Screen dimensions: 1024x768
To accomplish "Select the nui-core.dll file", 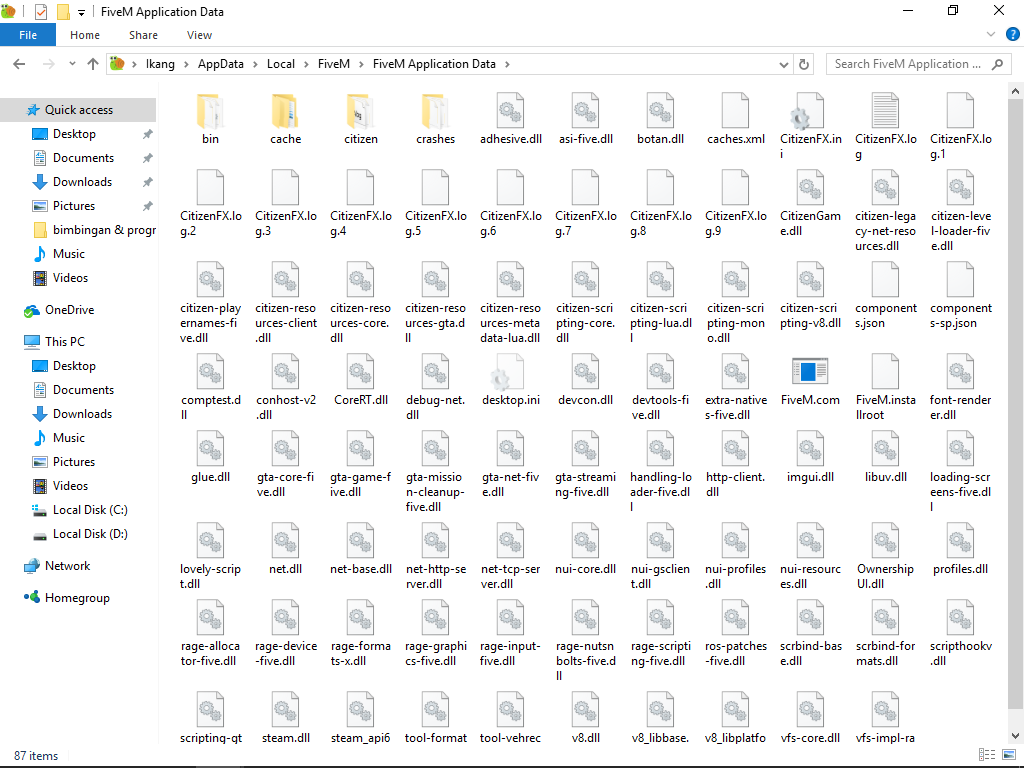I will [586, 549].
